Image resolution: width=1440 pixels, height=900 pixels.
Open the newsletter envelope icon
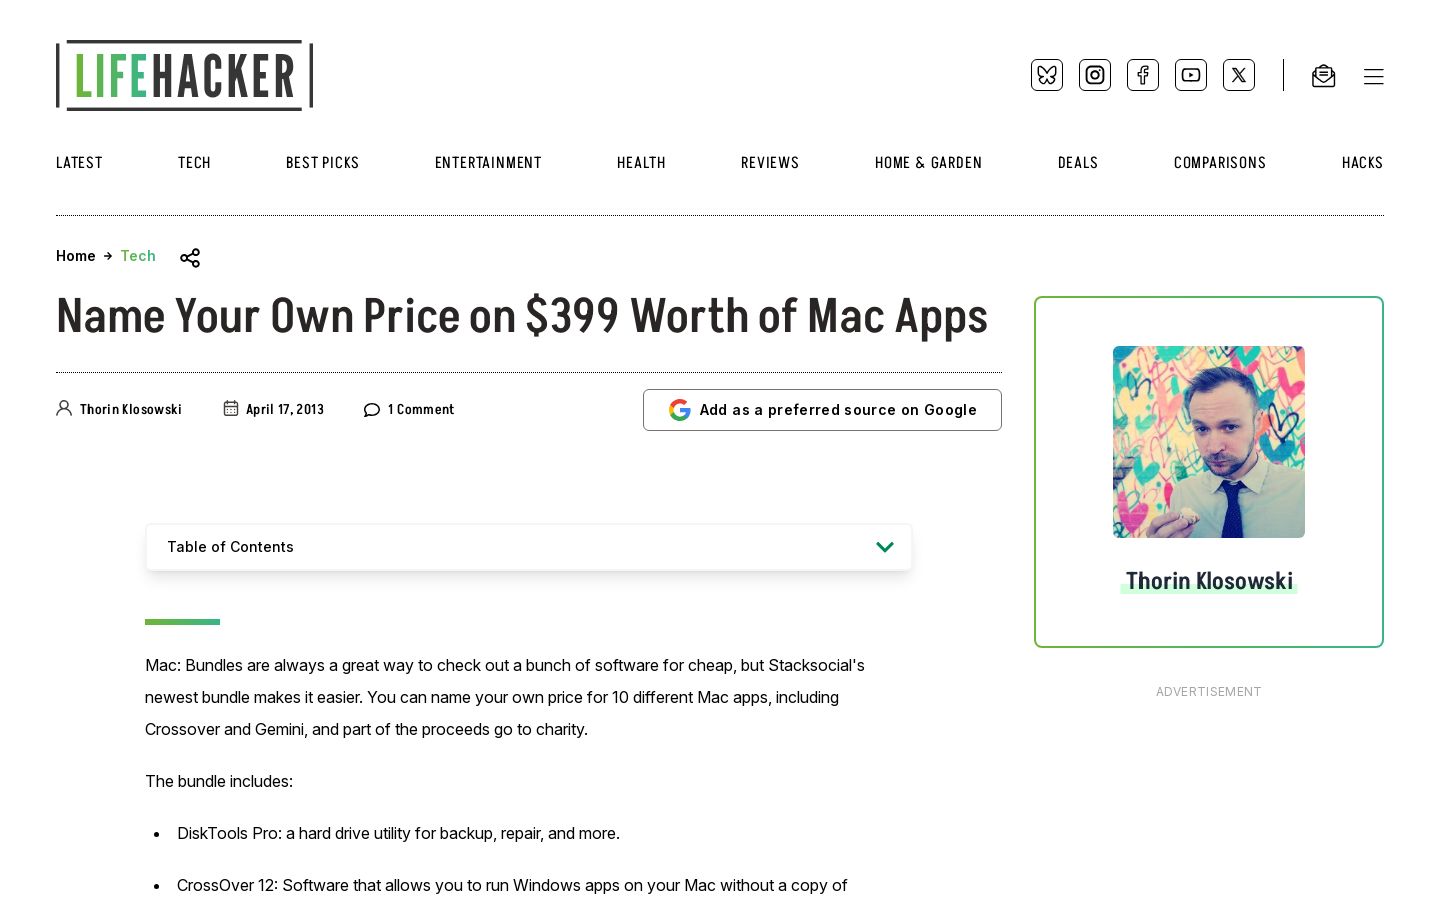(1323, 76)
